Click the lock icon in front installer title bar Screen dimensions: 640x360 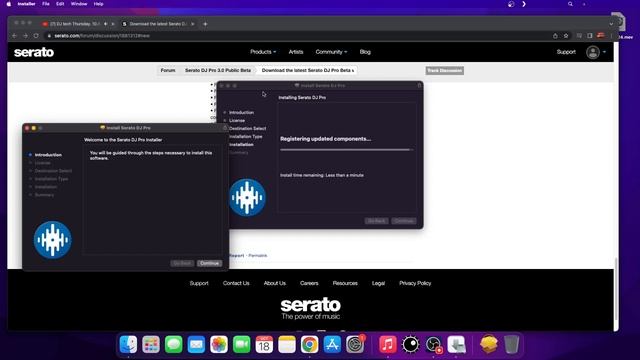click(x=224, y=128)
